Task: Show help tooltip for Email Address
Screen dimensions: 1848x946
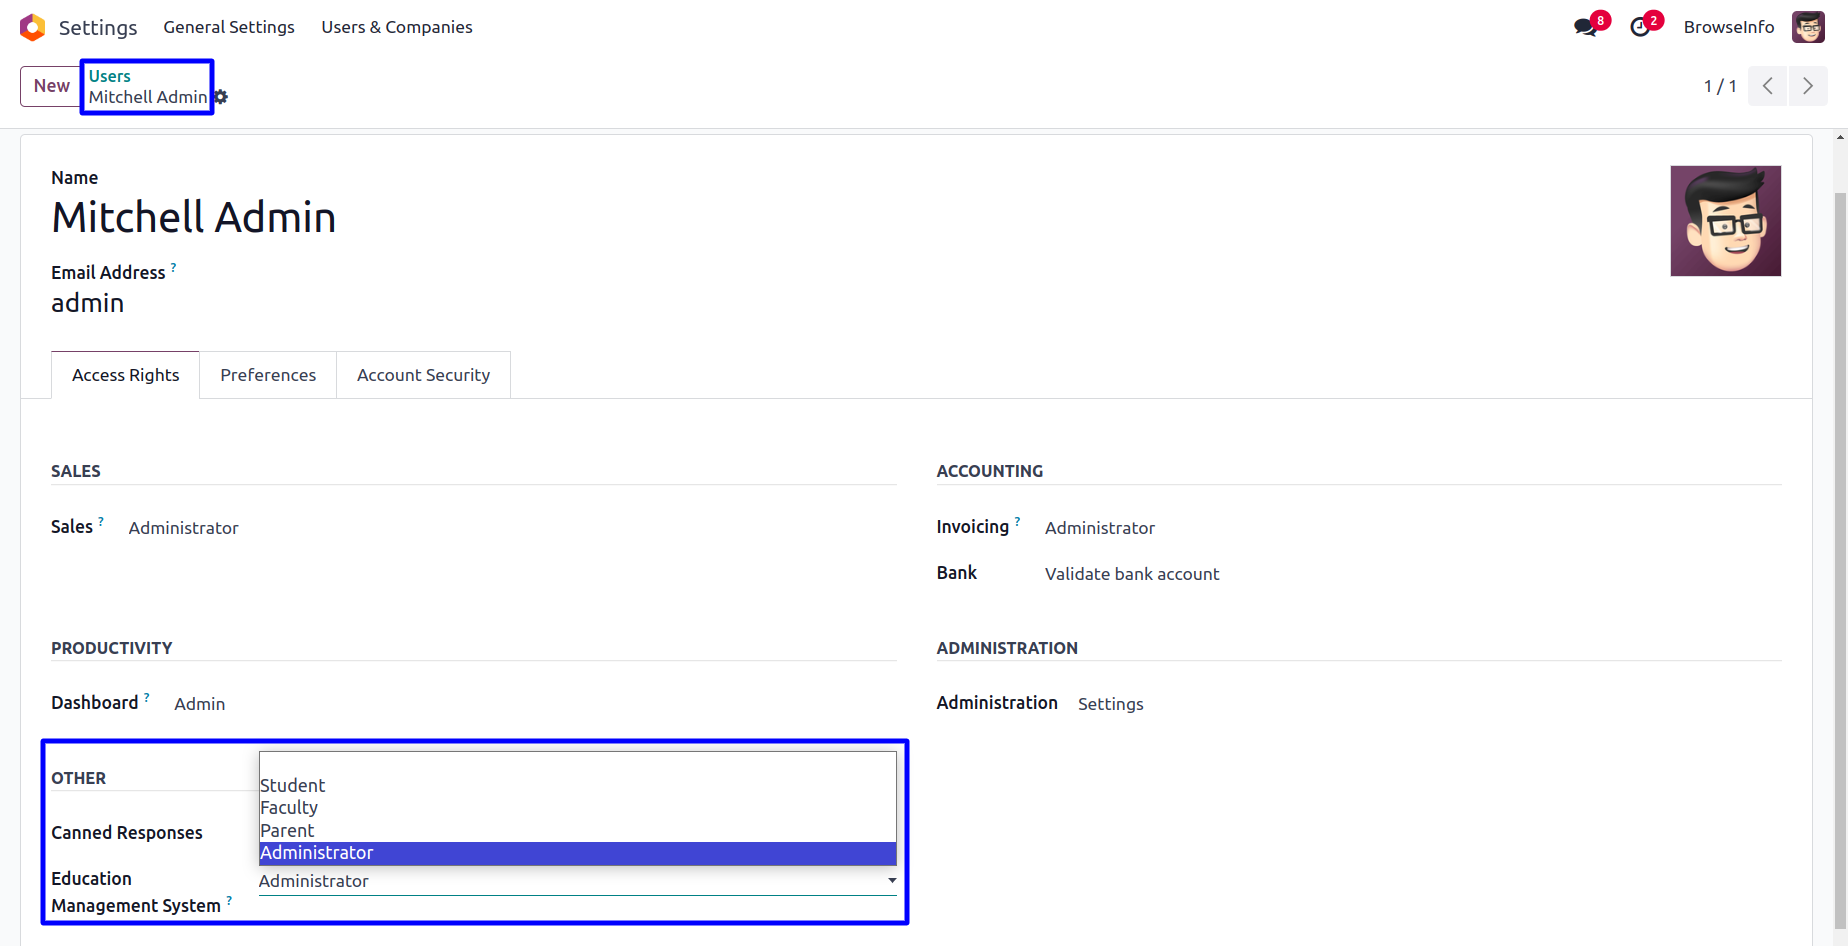Action: coord(173,267)
